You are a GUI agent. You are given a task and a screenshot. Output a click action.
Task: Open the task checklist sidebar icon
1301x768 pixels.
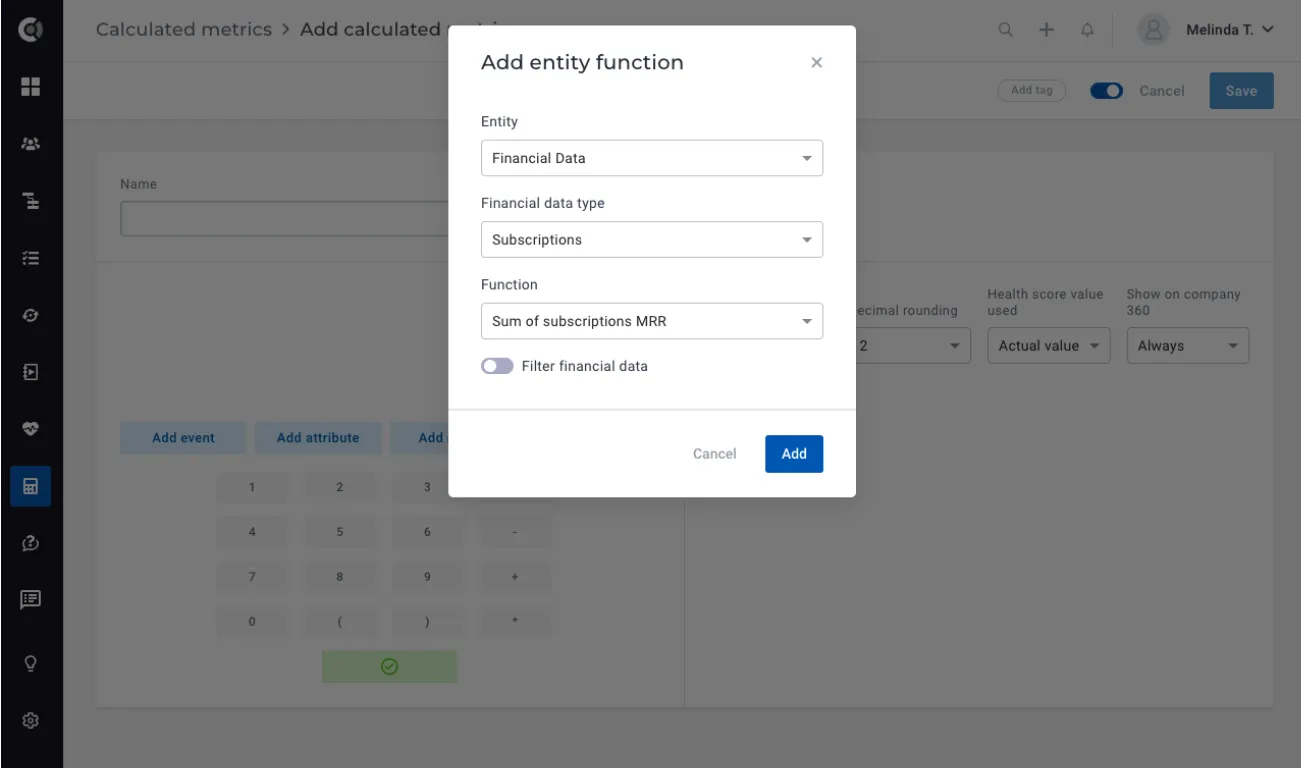click(x=30, y=258)
